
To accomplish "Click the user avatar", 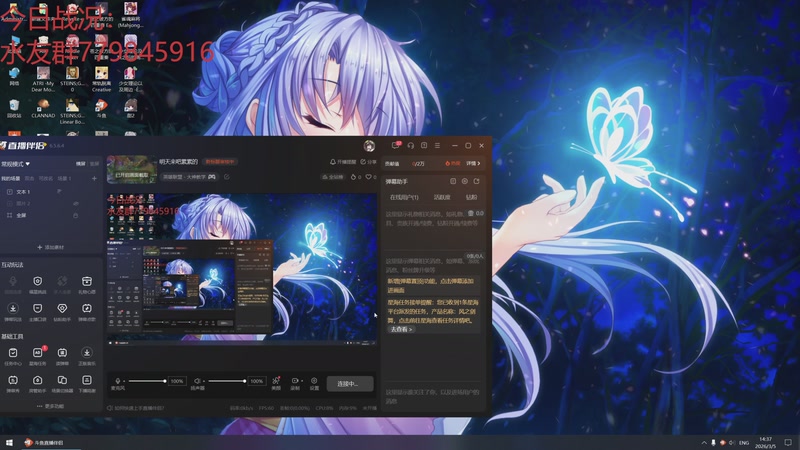I will pyautogui.click(x=369, y=146).
